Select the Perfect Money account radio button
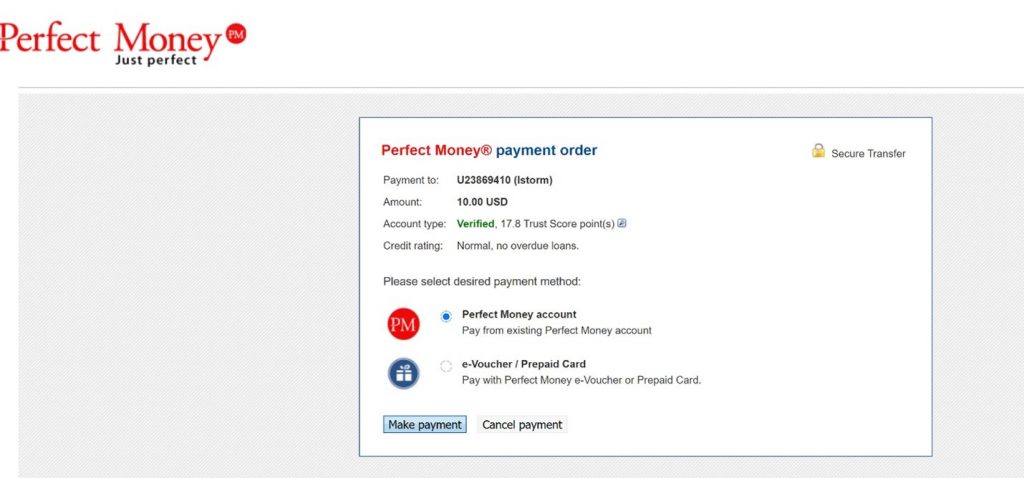Screen dimensions: 1024x478 446,316
